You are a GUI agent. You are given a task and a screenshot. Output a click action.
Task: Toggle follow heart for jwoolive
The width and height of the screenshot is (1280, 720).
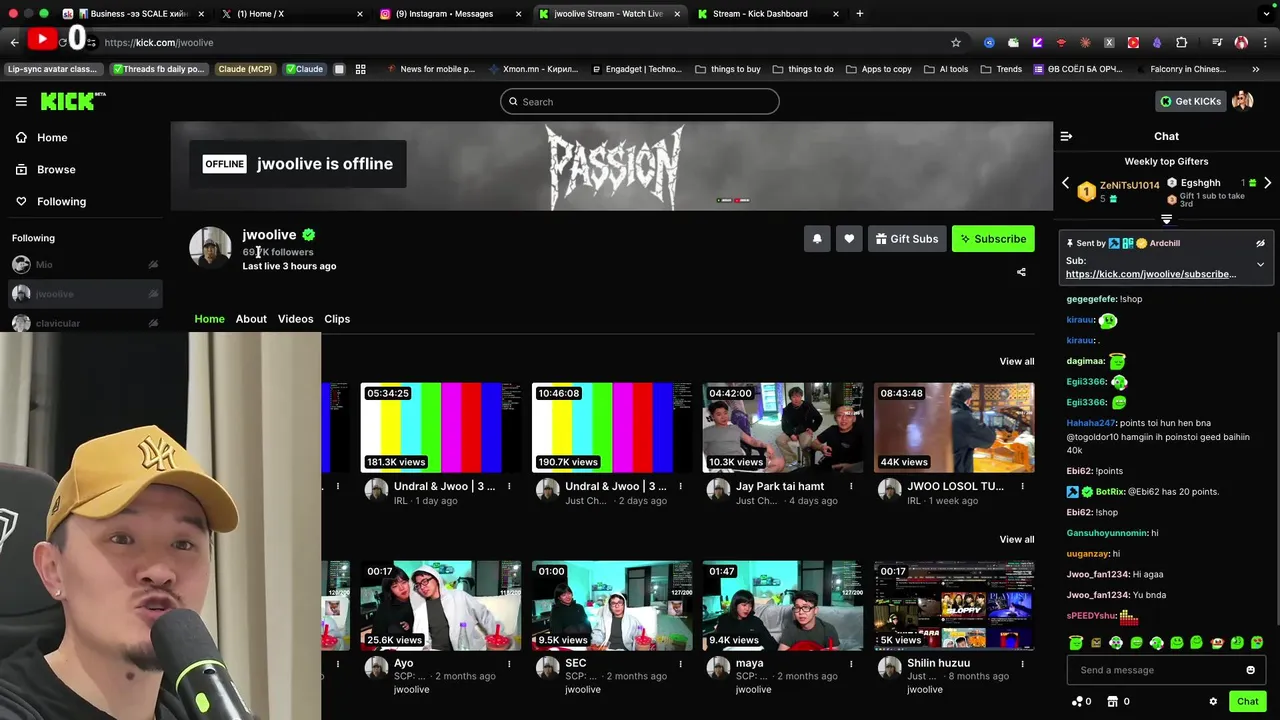coord(849,239)
